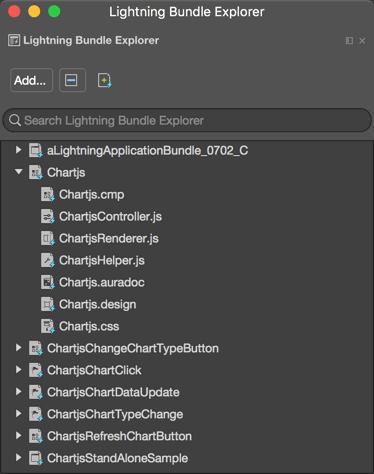Image resolution: width=374 pixels, height=474 pixels.
Task: Select the ChartjsRenderer.js file name
Action: coord(109,239)
